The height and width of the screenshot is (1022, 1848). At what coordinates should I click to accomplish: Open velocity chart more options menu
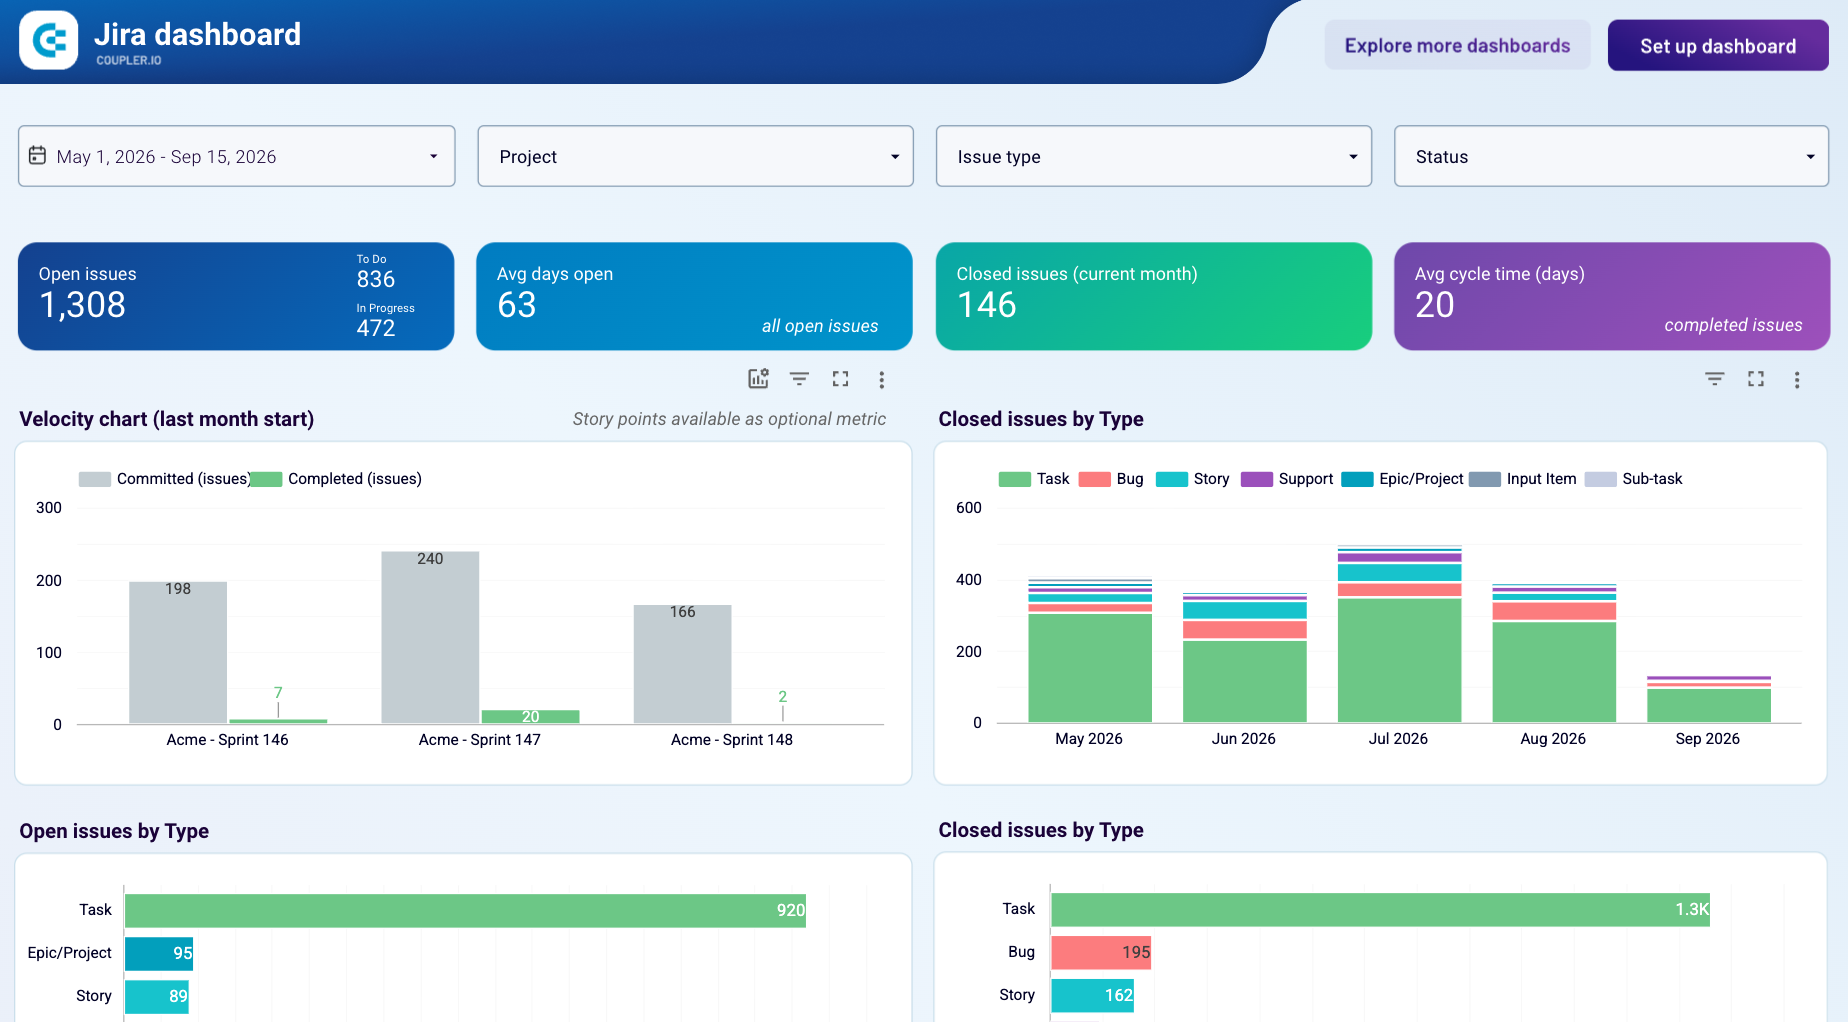(x=881, y=380)
